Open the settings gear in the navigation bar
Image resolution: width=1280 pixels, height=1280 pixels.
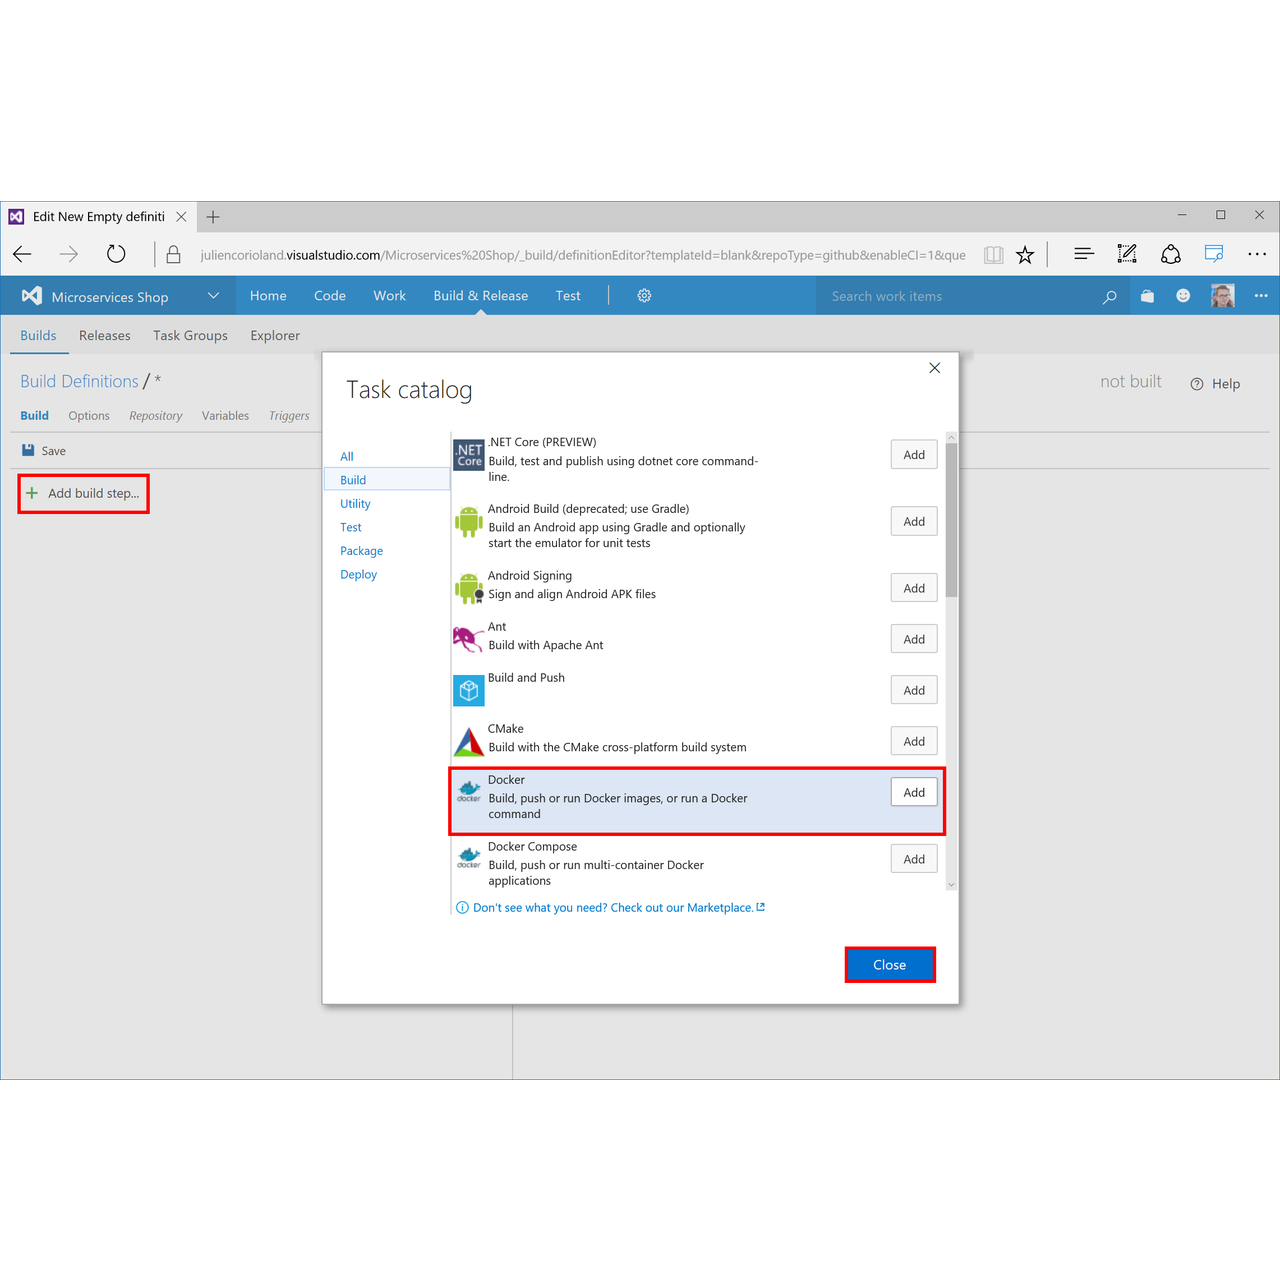[x=643, y=295]
